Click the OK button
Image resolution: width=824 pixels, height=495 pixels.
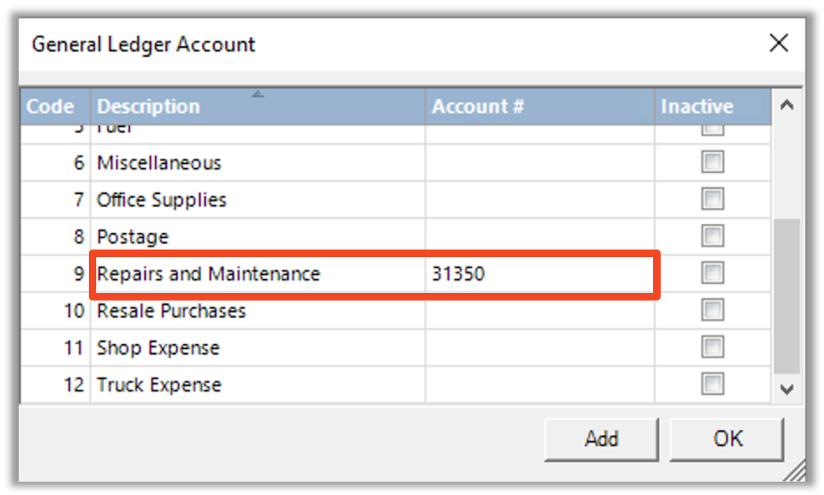727,439
